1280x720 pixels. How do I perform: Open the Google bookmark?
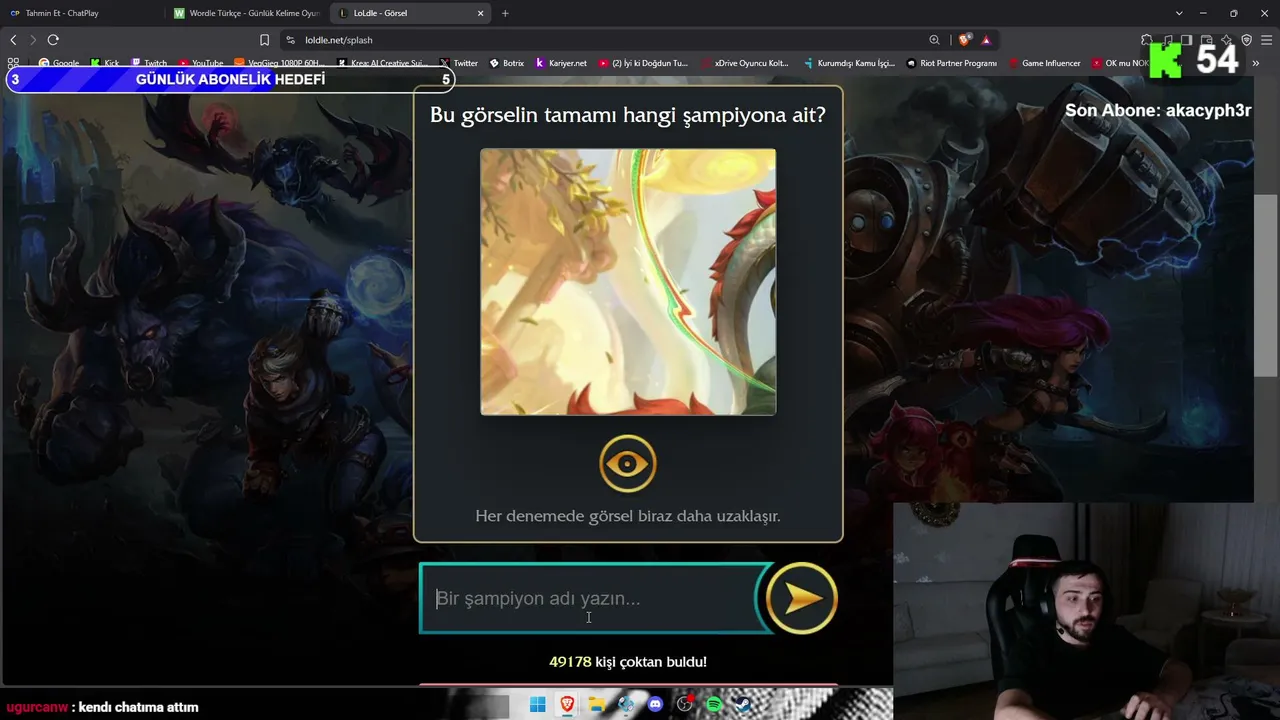pyautogui.click(x=59, y=63)
